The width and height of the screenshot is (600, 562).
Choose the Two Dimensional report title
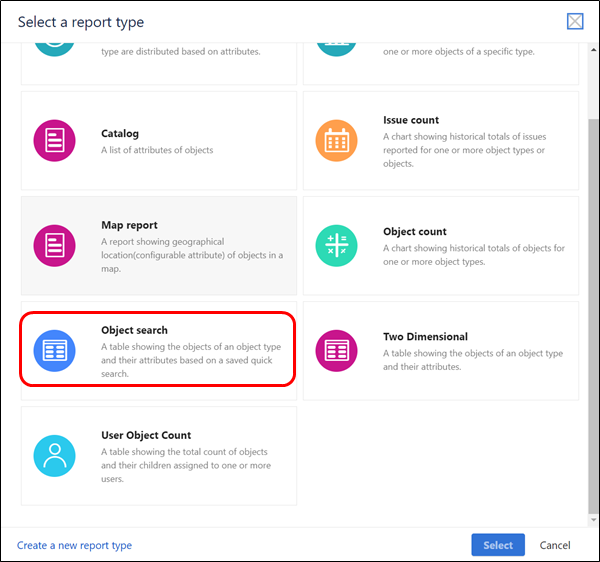(x=426, y=337)
